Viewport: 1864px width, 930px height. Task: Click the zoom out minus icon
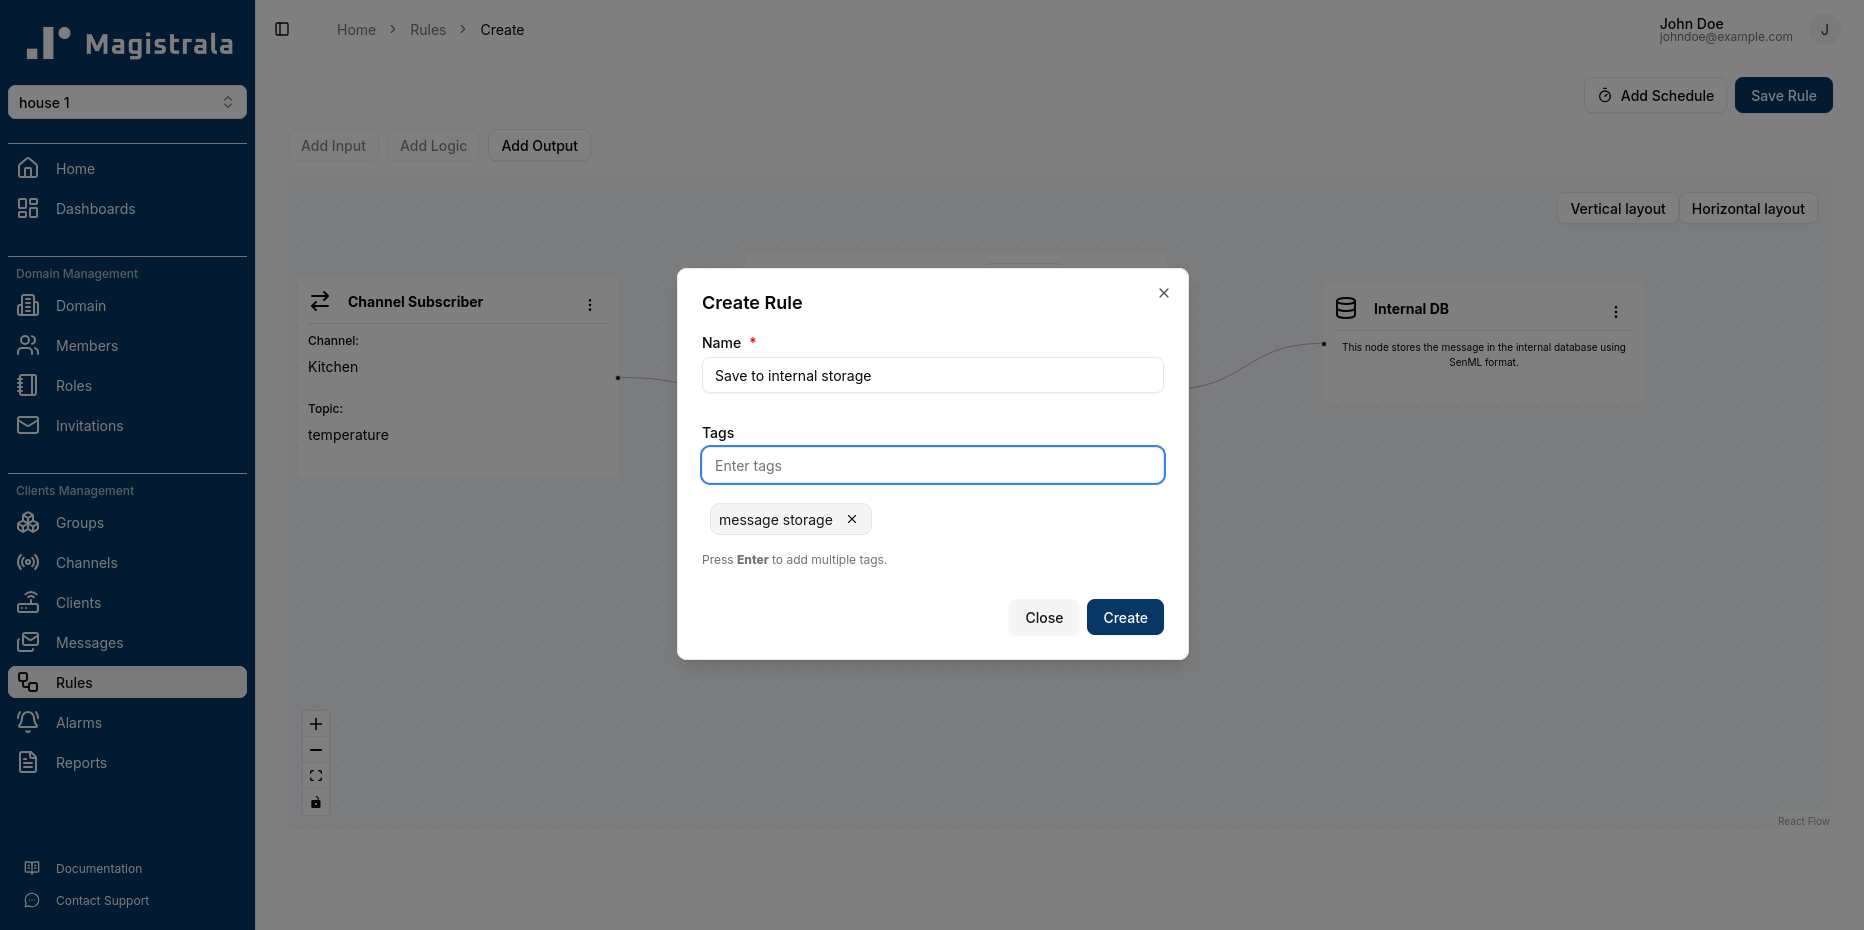(316, 750)
